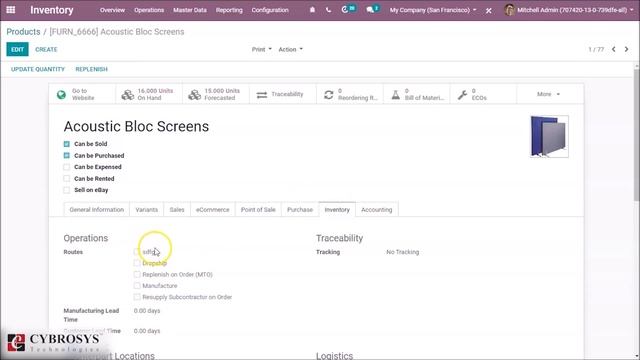Open the Overview menu
The height and width of the screenshot is (360, 640).
click(112, 10)
